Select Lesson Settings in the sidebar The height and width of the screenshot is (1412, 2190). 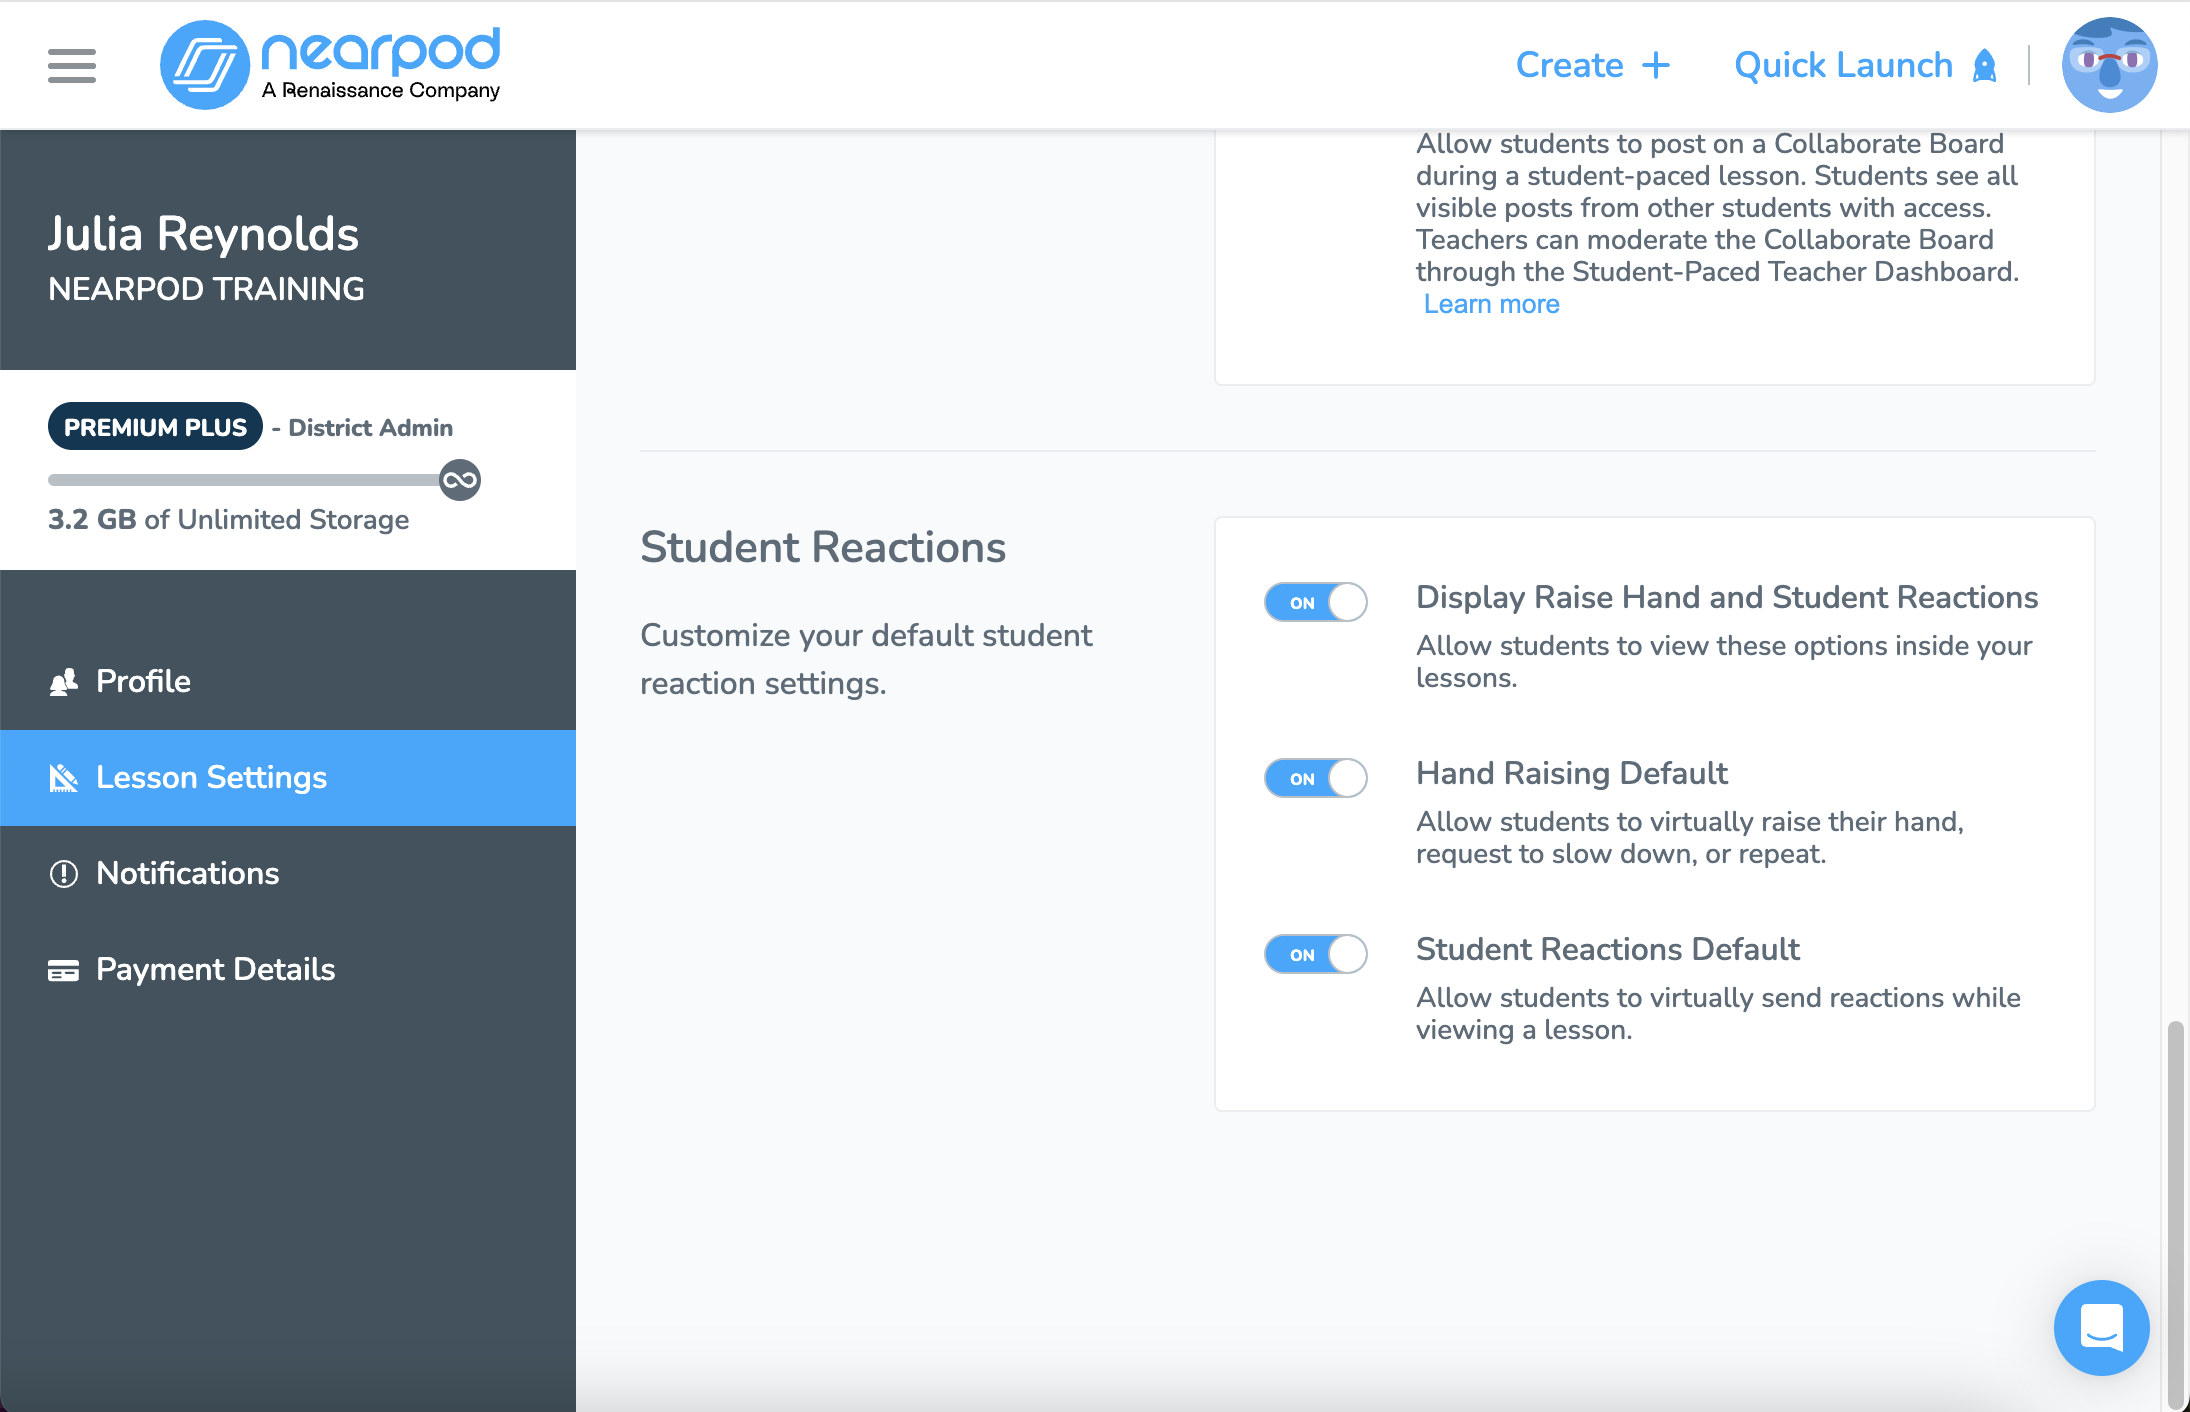click(x=211, y=777)
